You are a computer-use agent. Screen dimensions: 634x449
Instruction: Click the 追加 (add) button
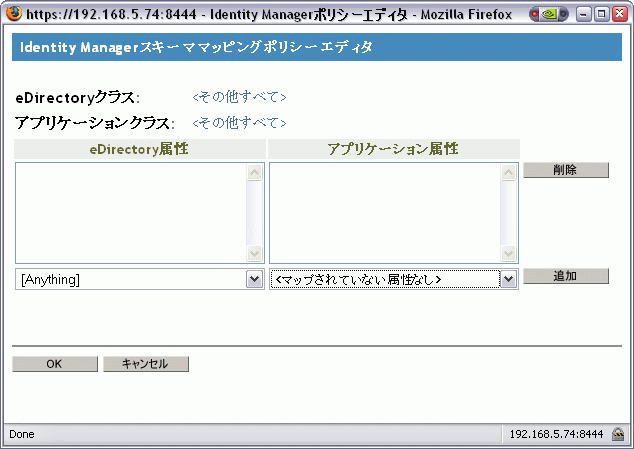click(x=566, y=276)
